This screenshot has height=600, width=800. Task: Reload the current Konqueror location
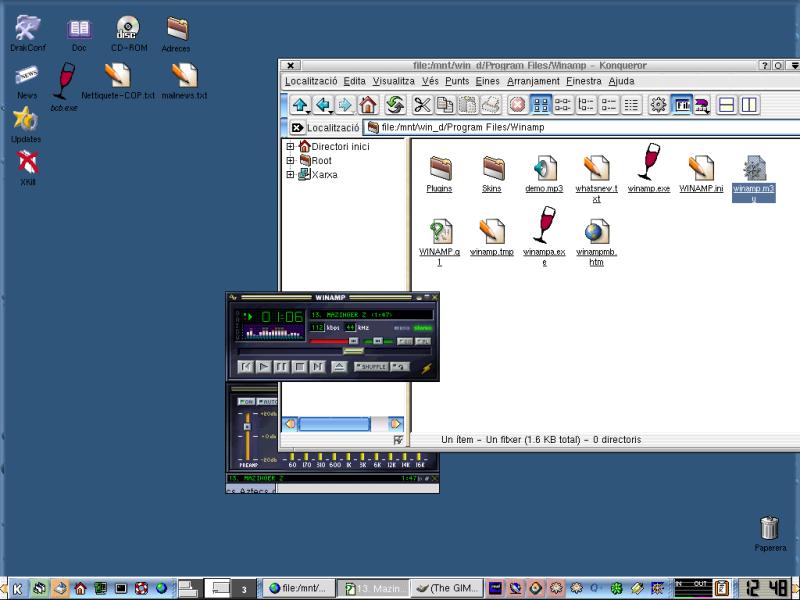(x=394, y=105)
